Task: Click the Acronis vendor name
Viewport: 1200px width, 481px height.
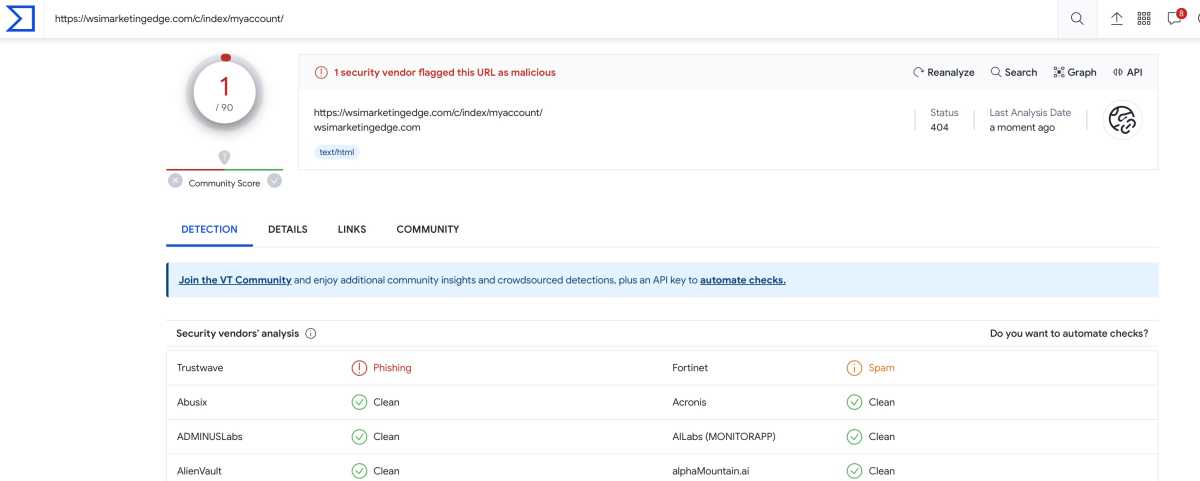Action: tap(689, 402)
